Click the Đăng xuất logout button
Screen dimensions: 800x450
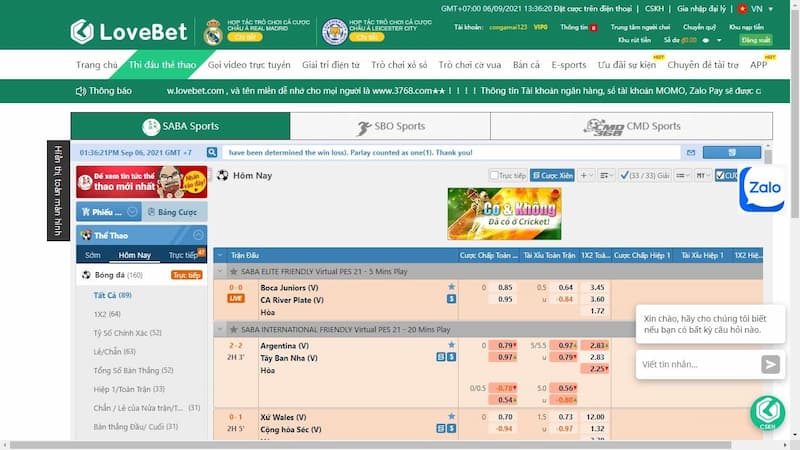click(756, 40)
